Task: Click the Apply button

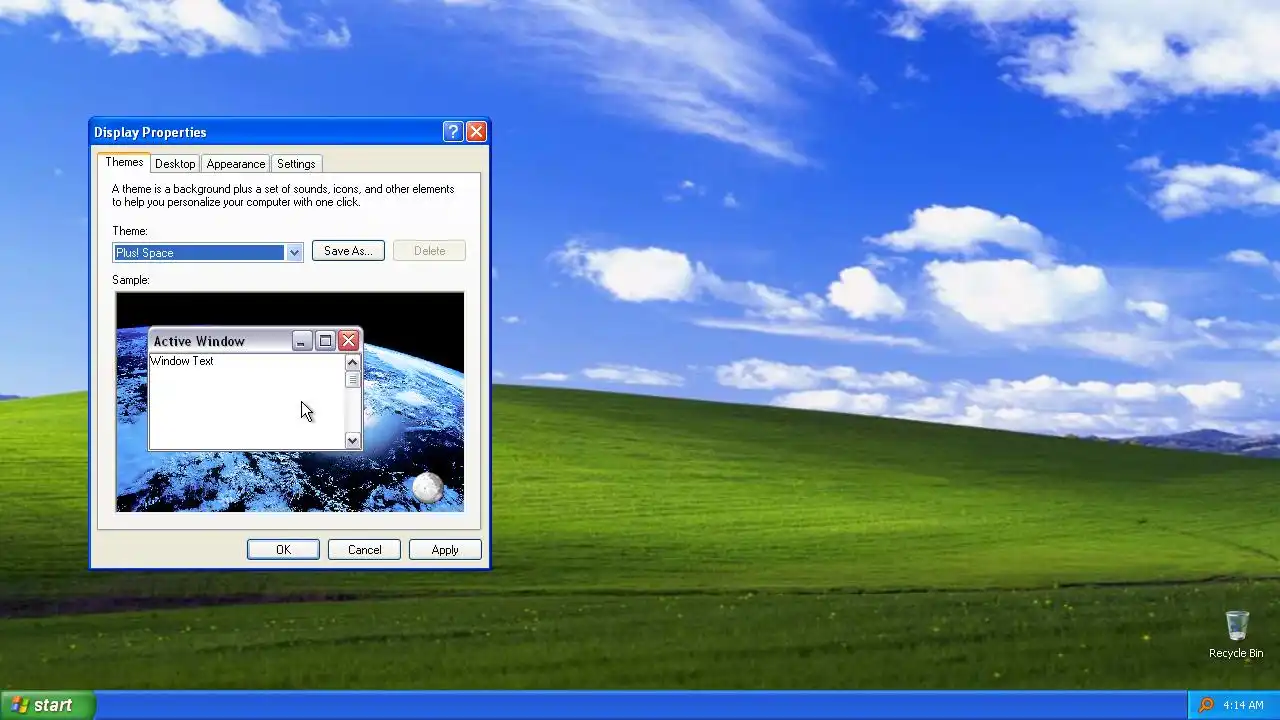Action: click(445, 550)
